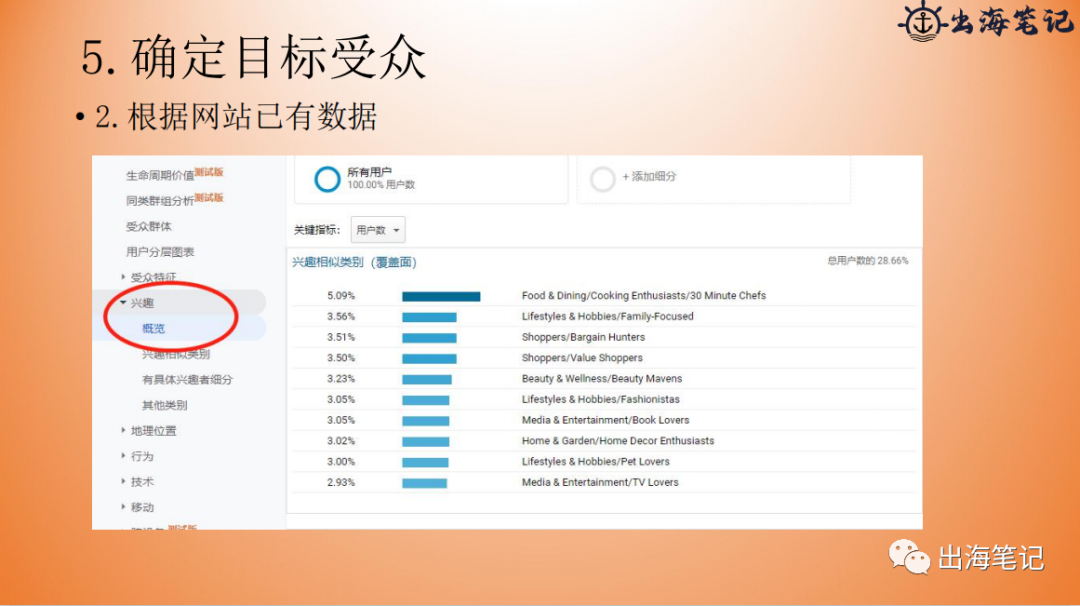Click Lifestyles & Hobbies/Pet Lovers row
Viewport: 1080px width, 606px height.
click(604, 461)
